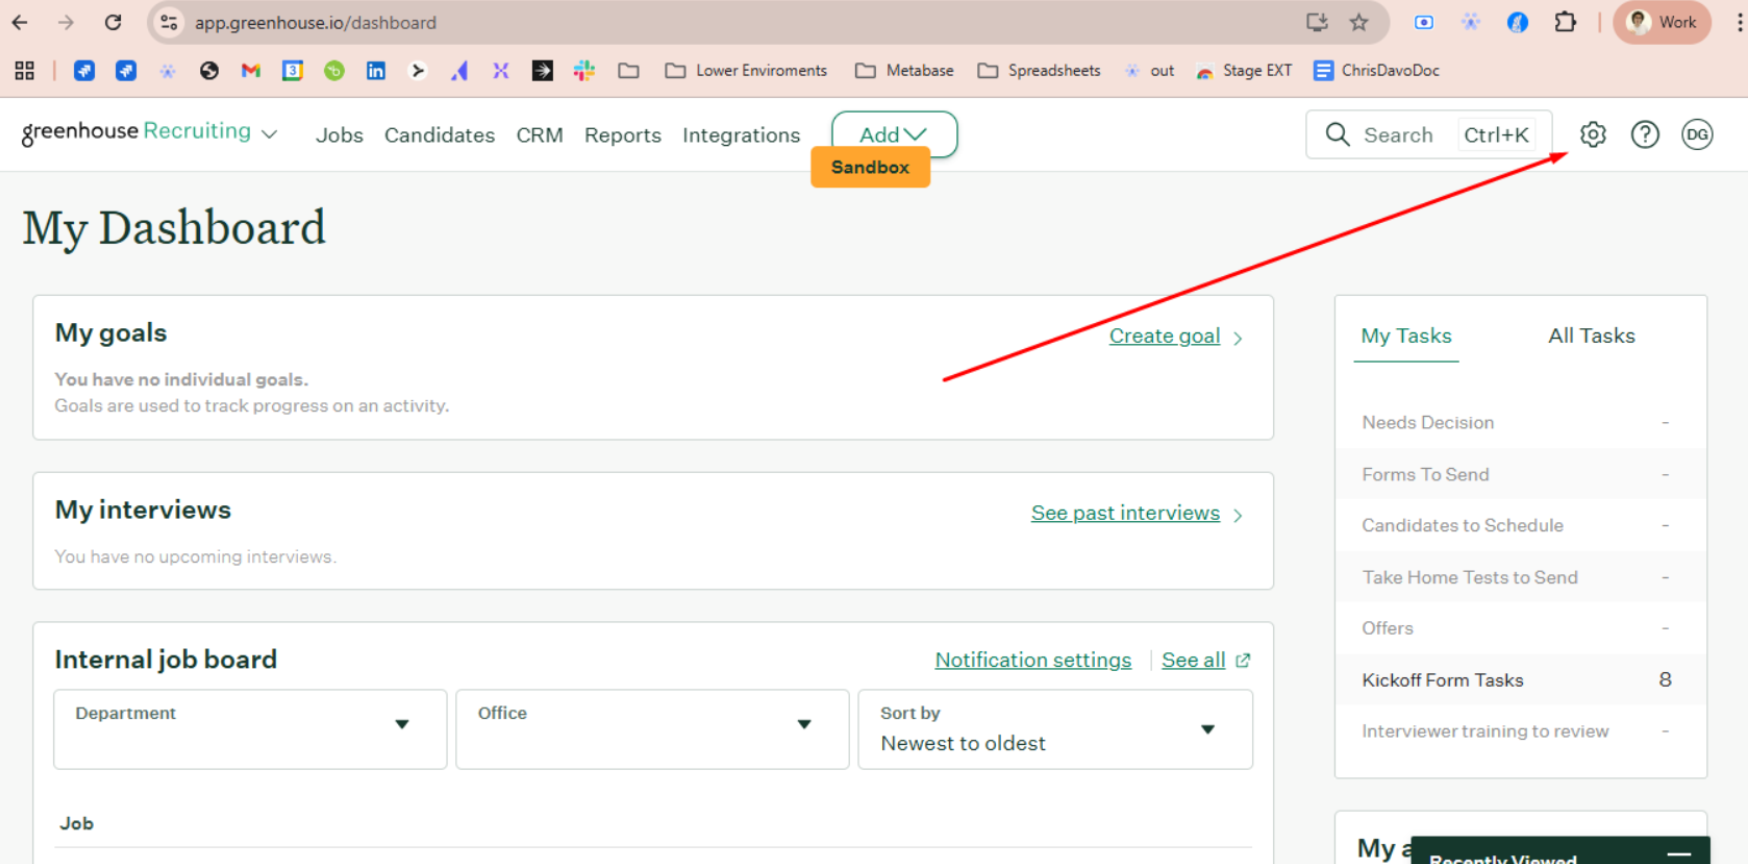Image resolution: width=1748 pixels, height=864 pixels.
Task: Click the purple X bookmark icon
Action: (501, 70)
